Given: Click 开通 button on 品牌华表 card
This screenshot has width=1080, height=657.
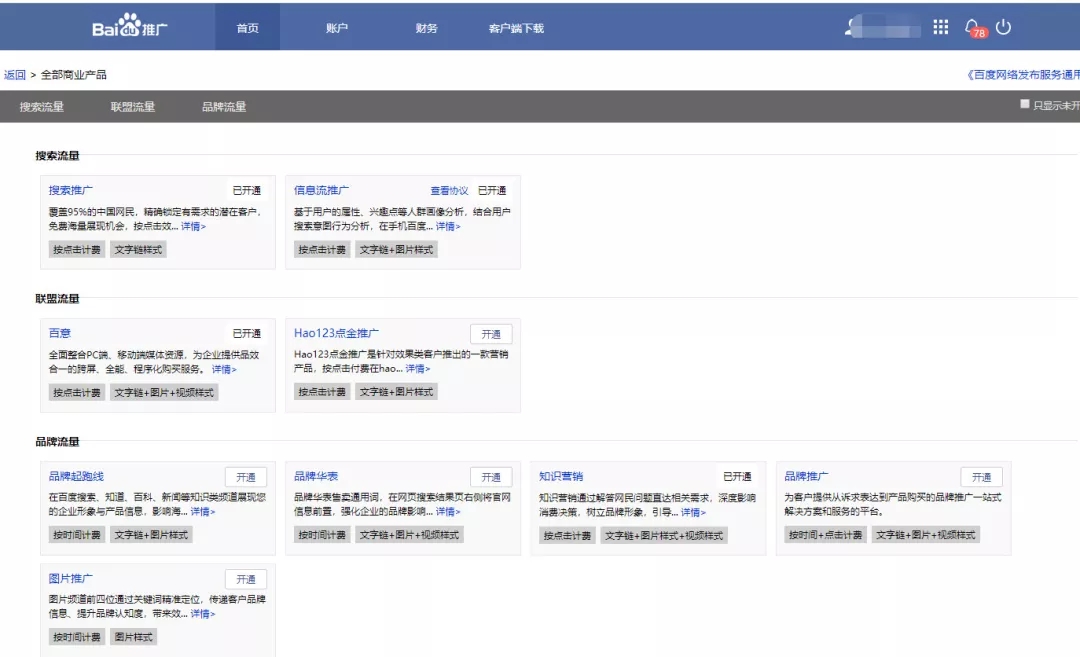Looking at the screenshot, I should (491, 477).
